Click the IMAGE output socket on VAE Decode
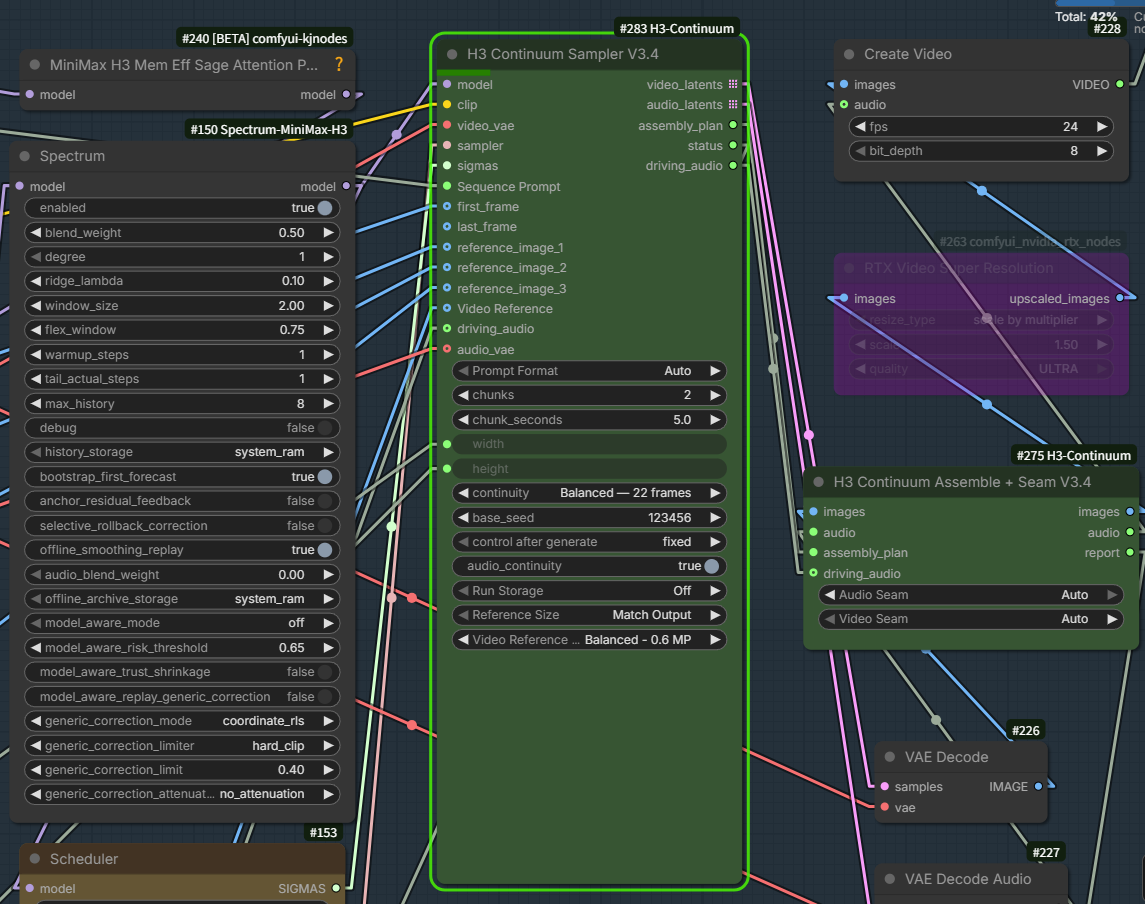 coord(1038,786)
